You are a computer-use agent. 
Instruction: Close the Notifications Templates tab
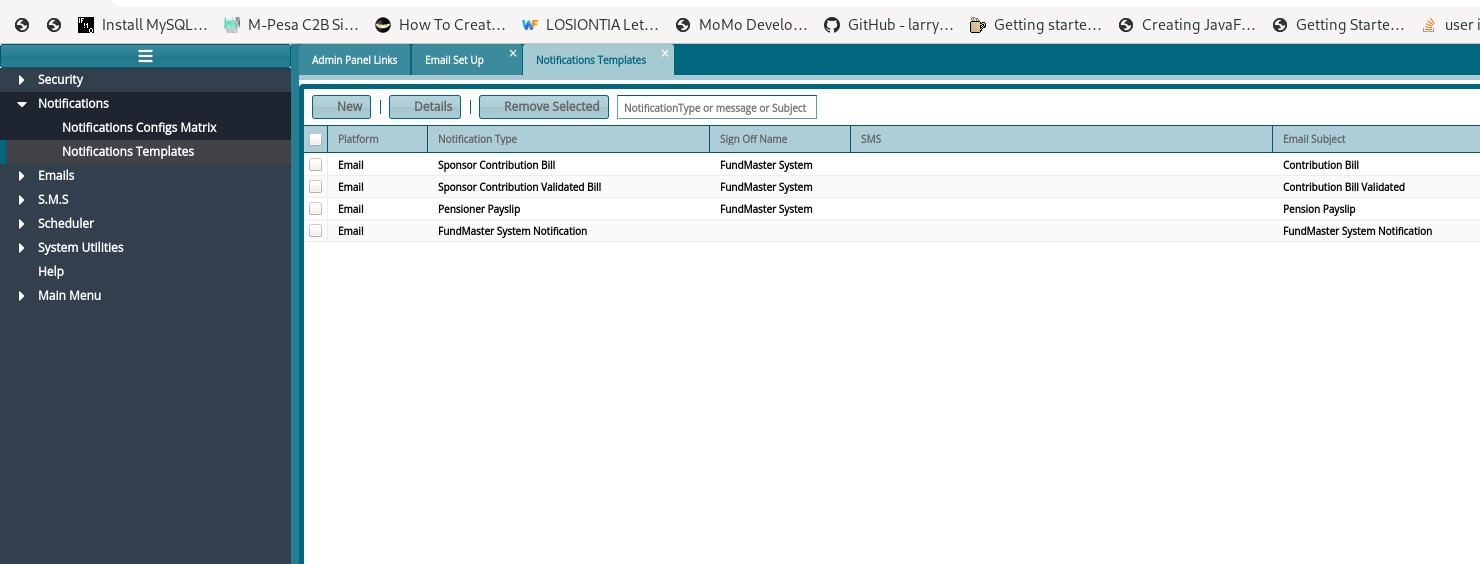pyautogui.click(x=665, y=53)
